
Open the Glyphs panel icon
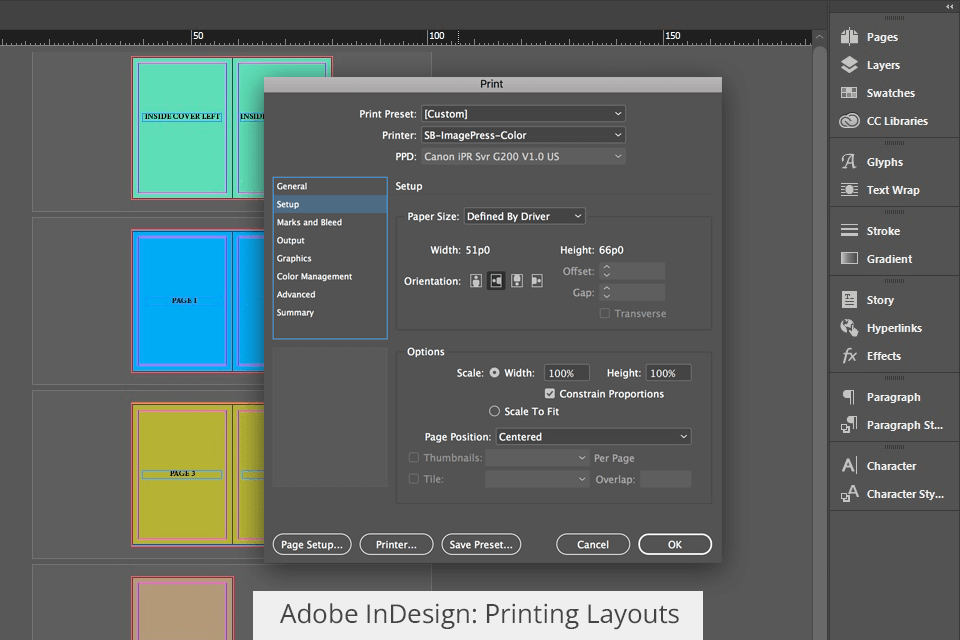coord(849,162)
